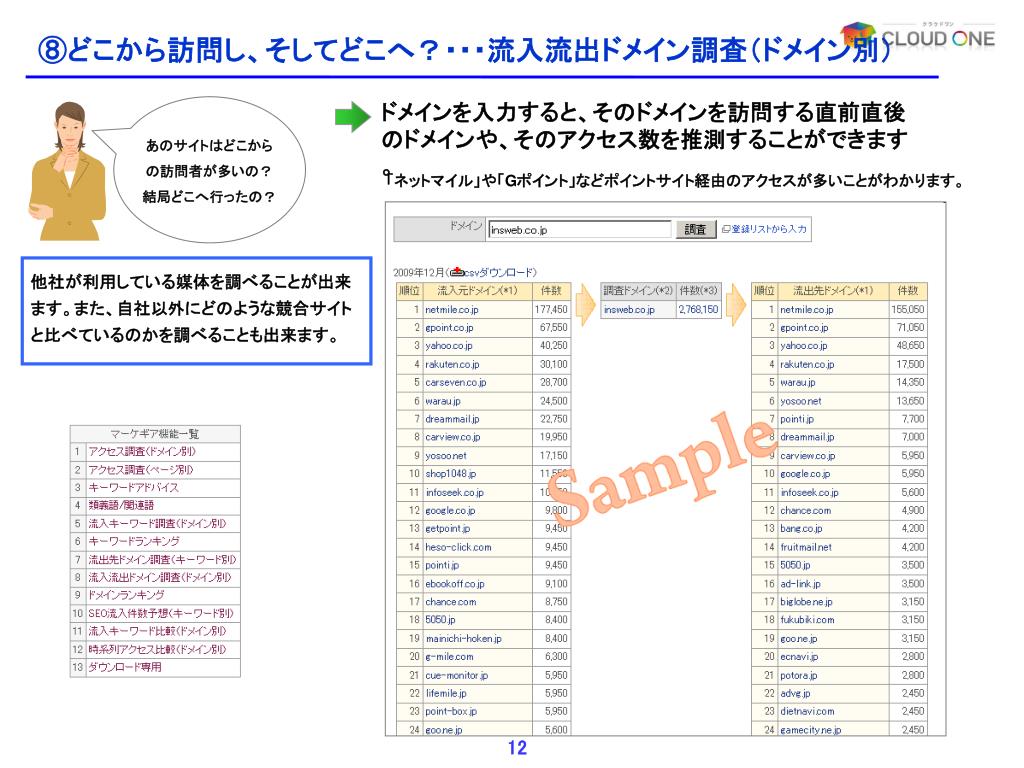Click the マーケギア機能一覧 table header

point(155,434)
